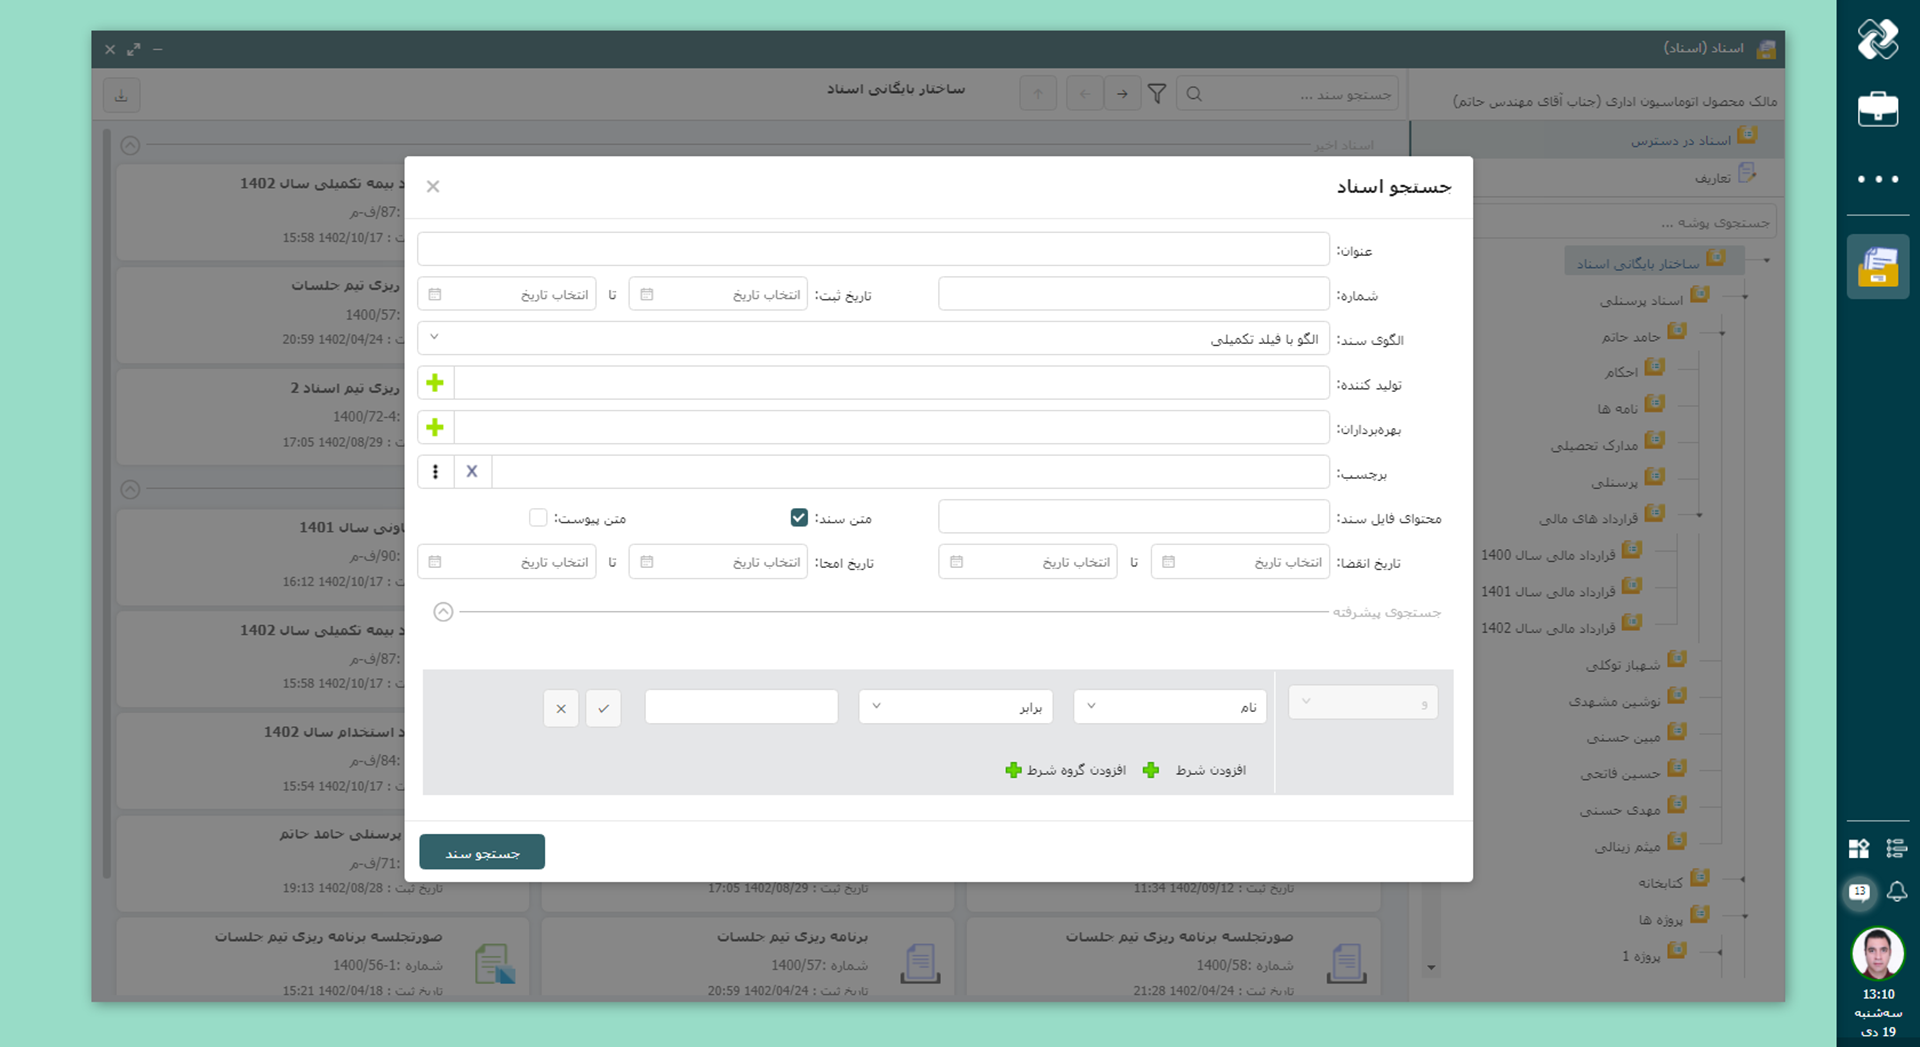This screenshot has height=1047, width=1920.
Task: Click the notification bell in the sidebar
Action: [1896, 891]
